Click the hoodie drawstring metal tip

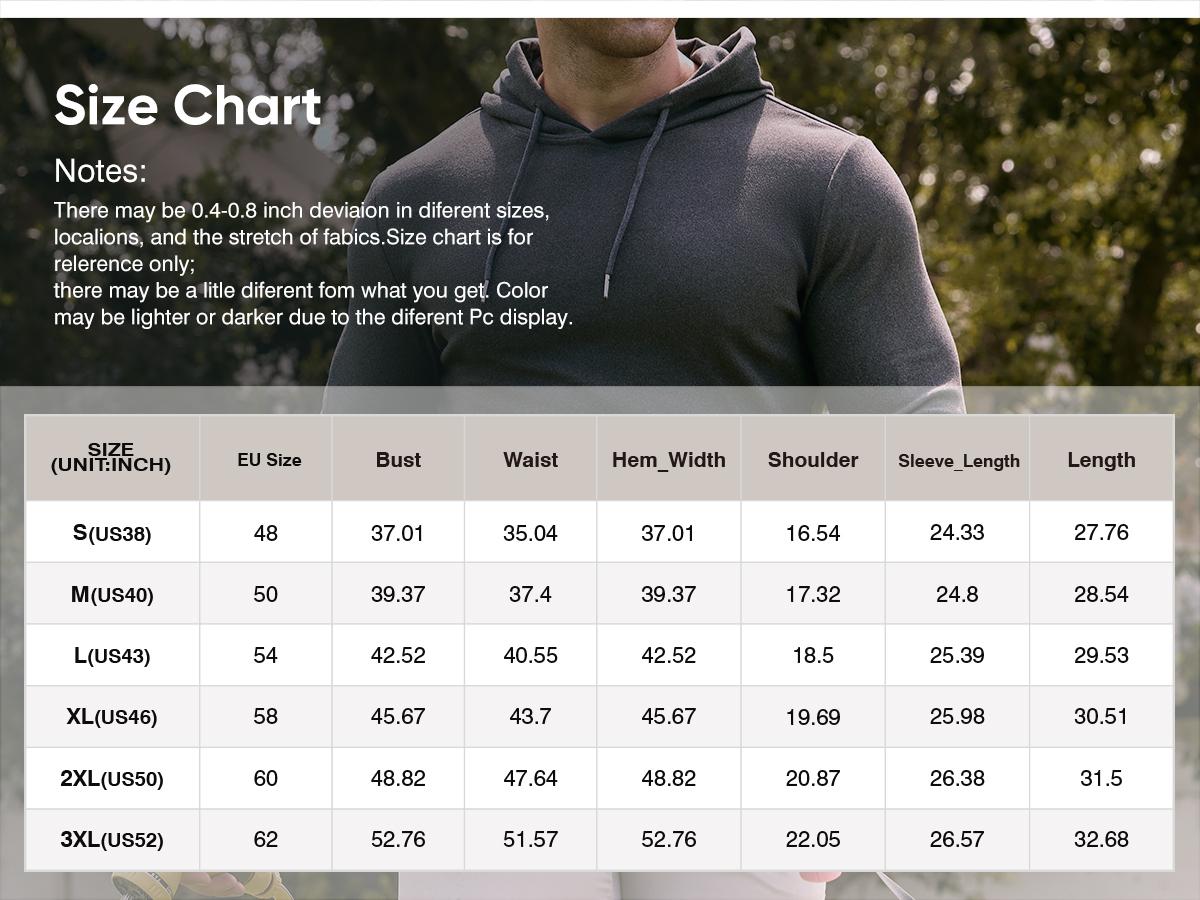(x=607, y=287)
